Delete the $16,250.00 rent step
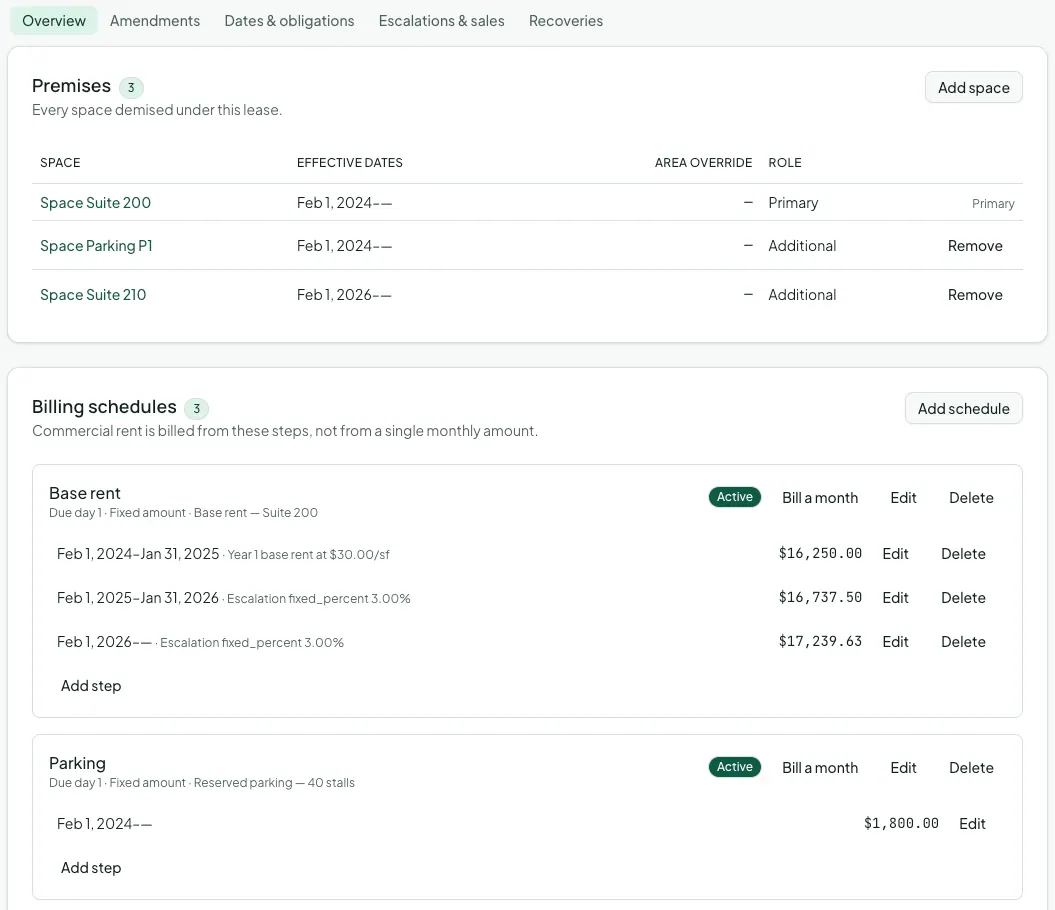The height and width of the screenshot is (910, 1055). click(963, 553)
